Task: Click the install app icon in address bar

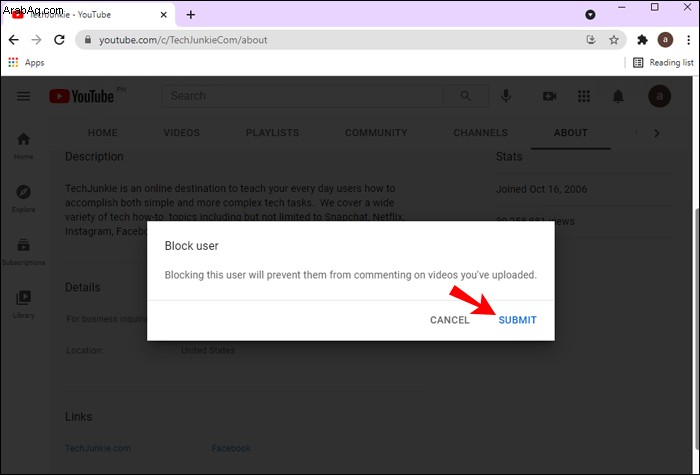Action: pyautogui.click(x=591, y=40)
